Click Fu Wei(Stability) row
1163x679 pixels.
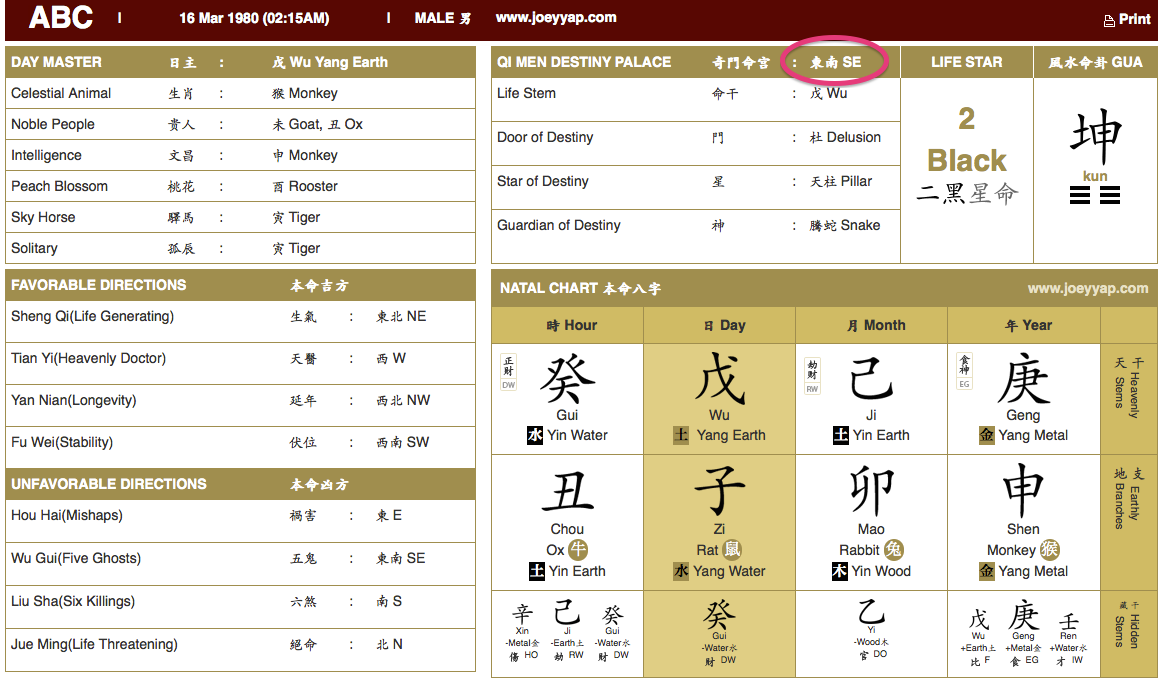[x=240, y=447]
